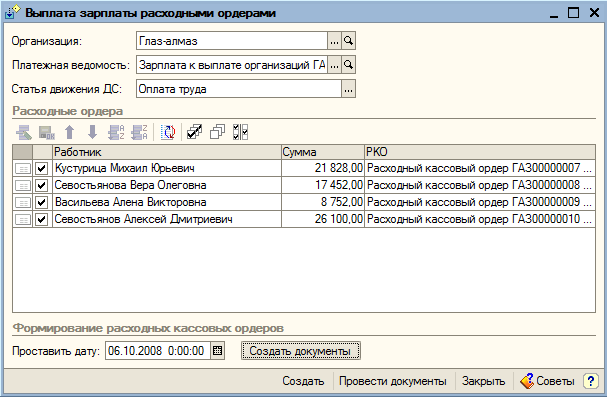Open search for the Организация field

coord(348,41)
